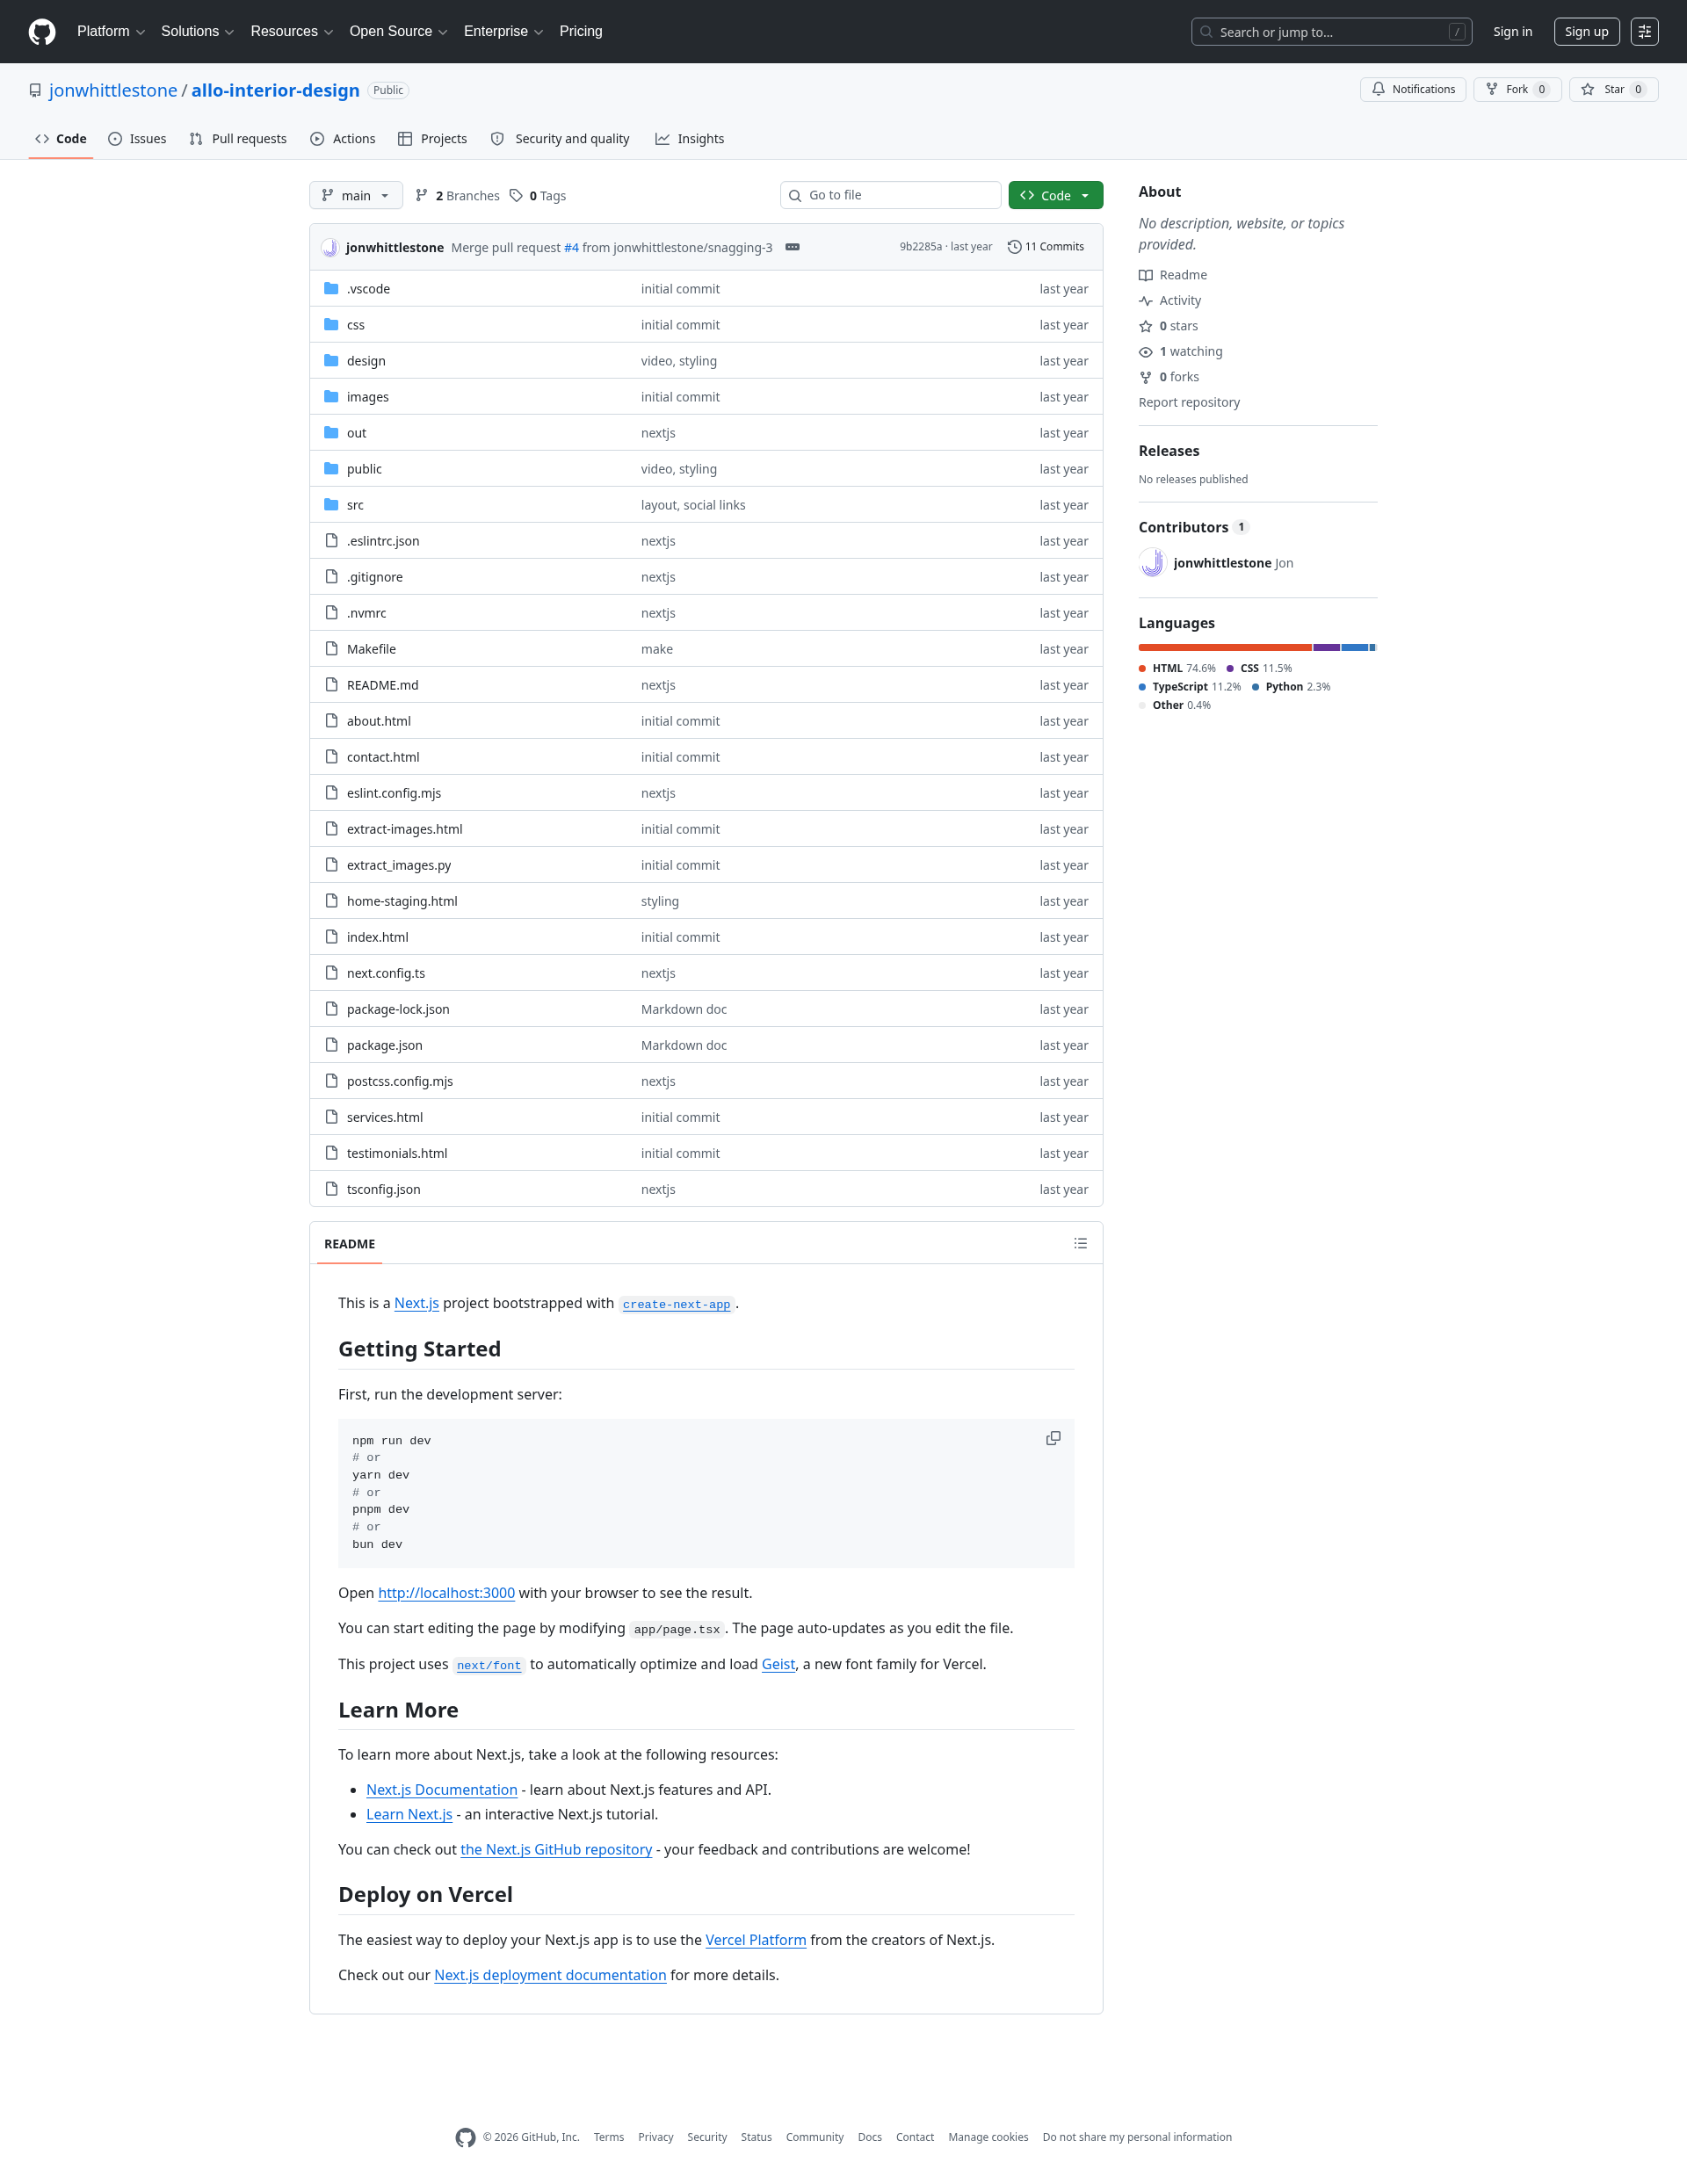Open the Insights tab
Image resolution: width=1687 pixels, height=2184 pixels.
pyautogui.click(x=690, y=139)
